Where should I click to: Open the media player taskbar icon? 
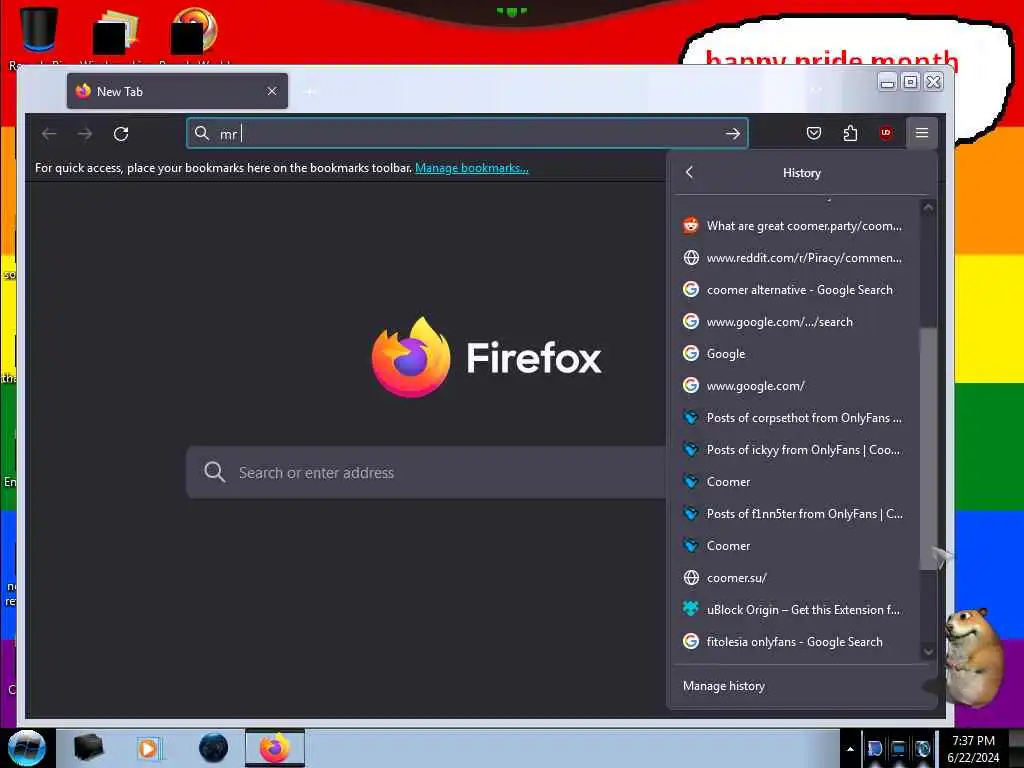coord(148,748)
